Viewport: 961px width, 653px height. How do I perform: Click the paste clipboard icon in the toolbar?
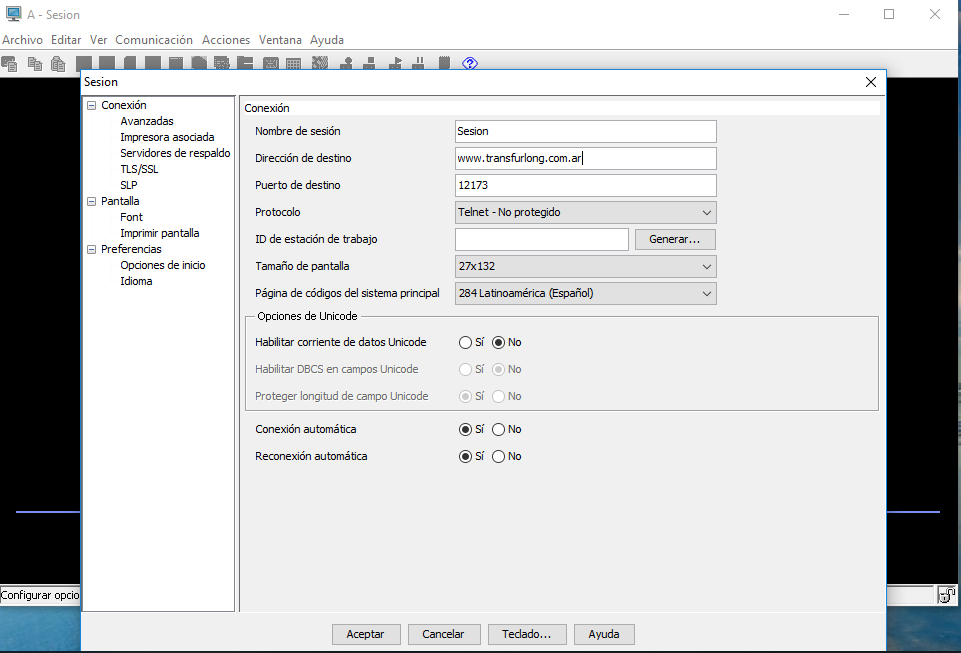[x=58, y=63]
